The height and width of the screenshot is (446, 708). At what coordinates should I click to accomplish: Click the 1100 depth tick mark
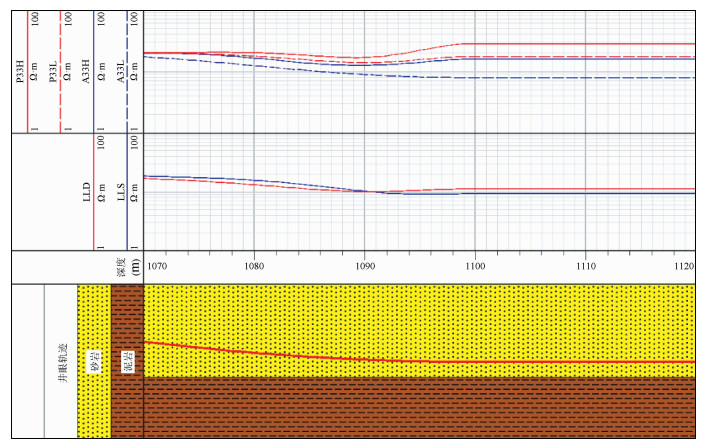475,267
